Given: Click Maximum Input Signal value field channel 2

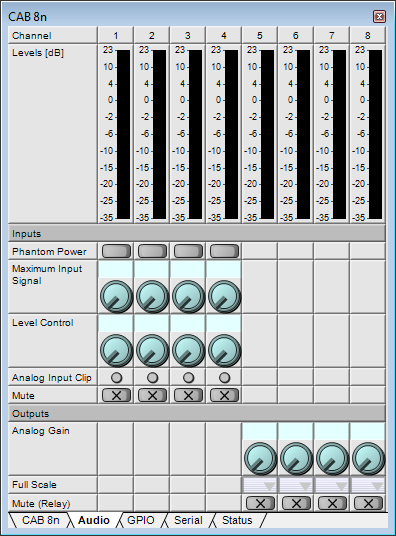Looking at the screenshot, I should coord(152,269).
